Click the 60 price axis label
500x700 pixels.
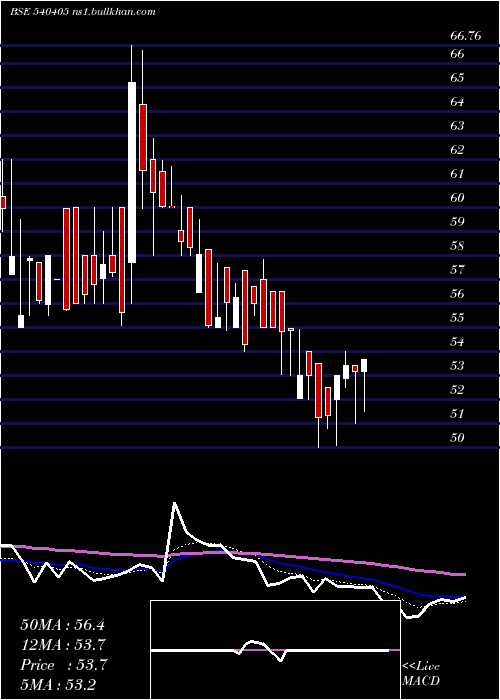click(458, 198)
